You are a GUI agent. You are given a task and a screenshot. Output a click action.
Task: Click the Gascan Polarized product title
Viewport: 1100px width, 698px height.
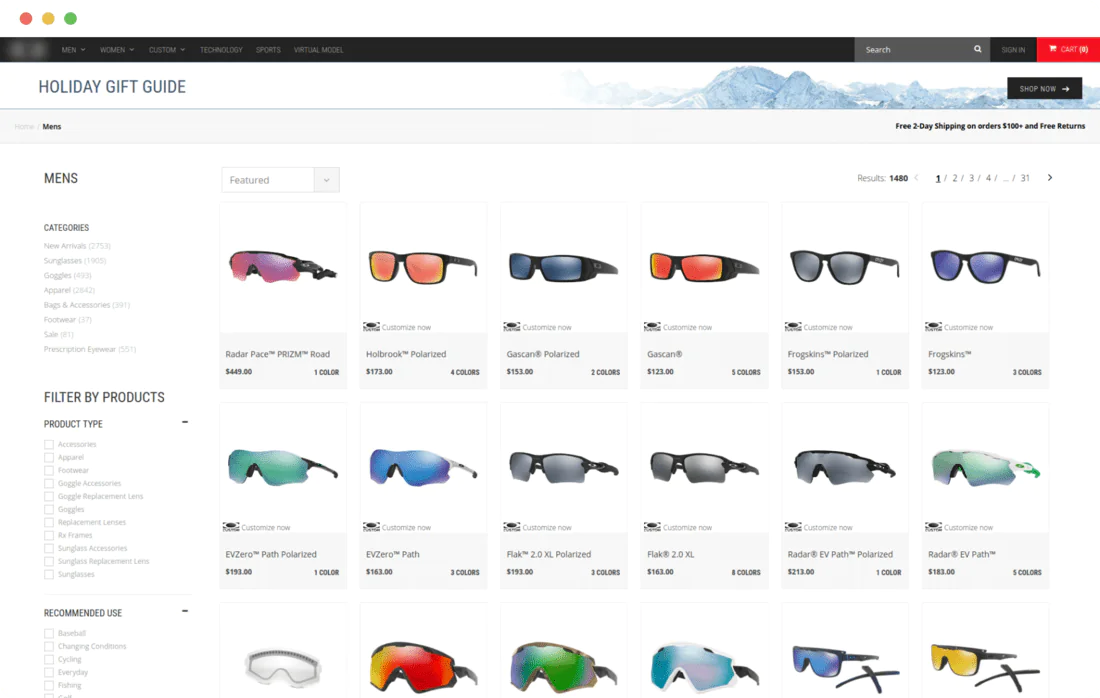(543, 354)
